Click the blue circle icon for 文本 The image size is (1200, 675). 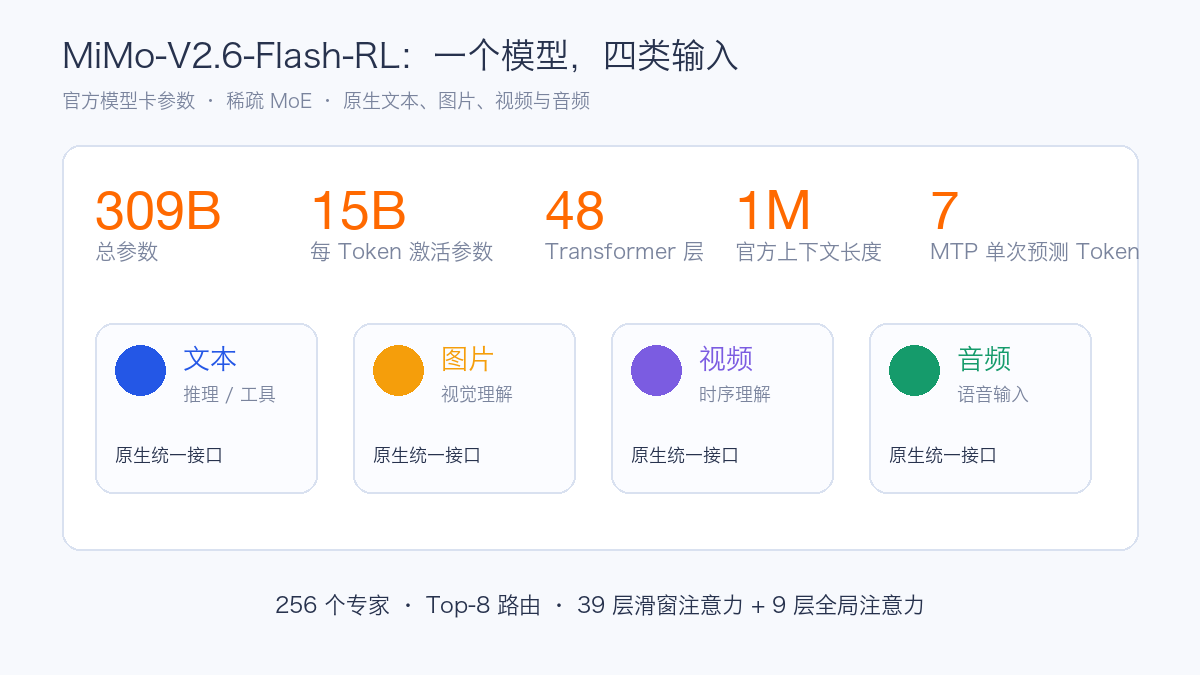click(140, 370)
